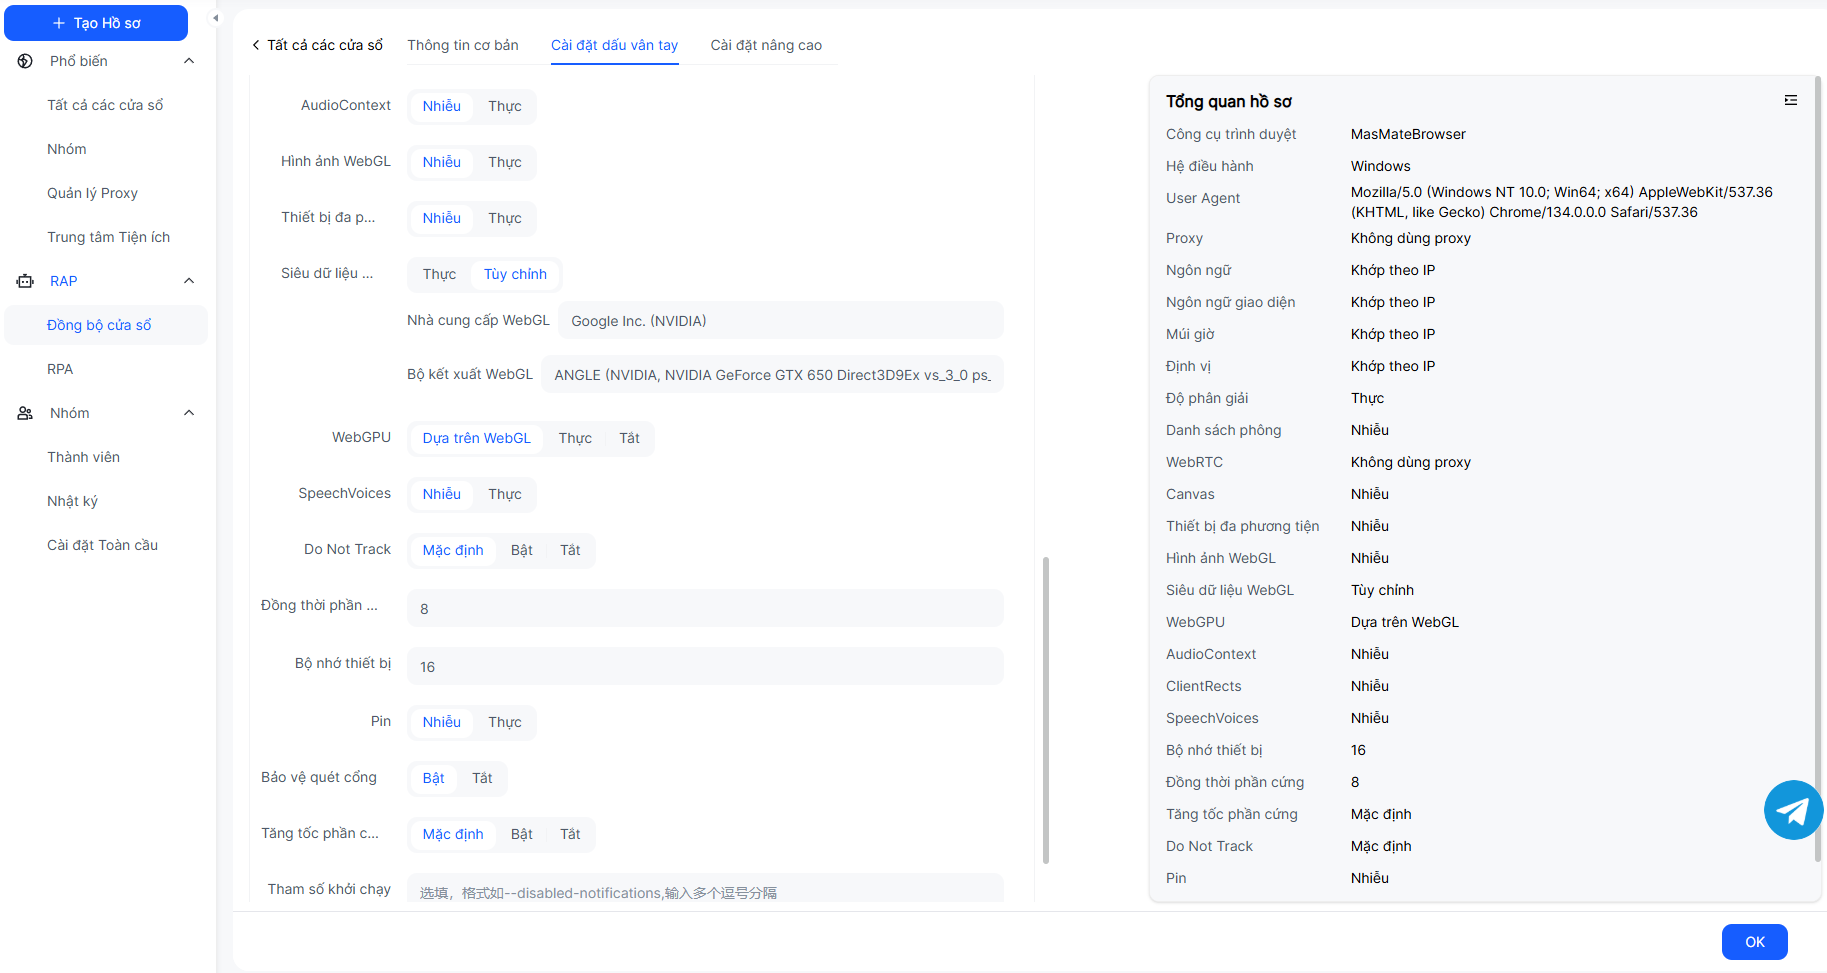Click the sidebar collapse arrow icon

tap(215, 18)
